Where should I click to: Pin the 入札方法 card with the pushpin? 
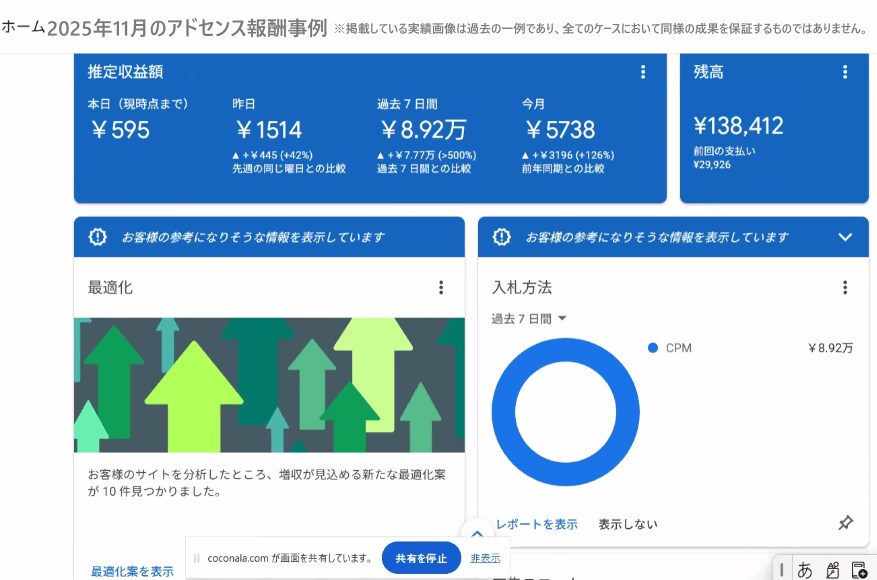[x=845, y=523]
